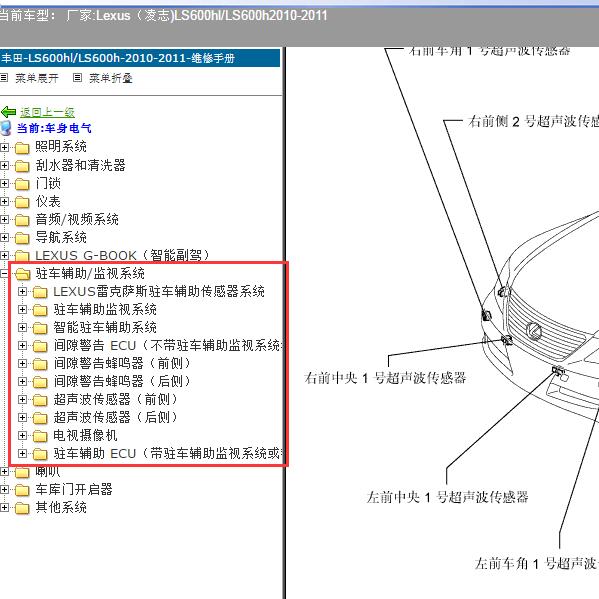The width and height of the screenshot is (599, 599).
Task: Click the folder icon beside 仪表
Action: click(x=22, y=202)
